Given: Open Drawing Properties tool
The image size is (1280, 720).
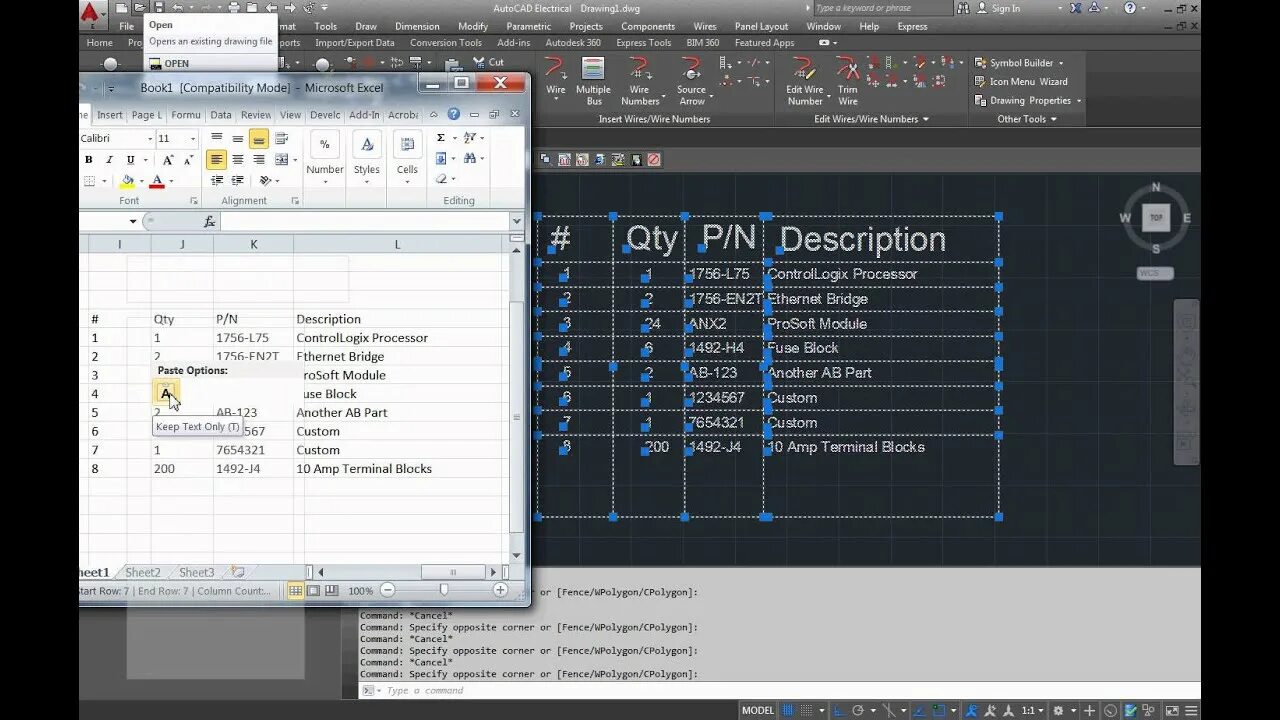Looking at the screenshot, I should coord(1028,101).
